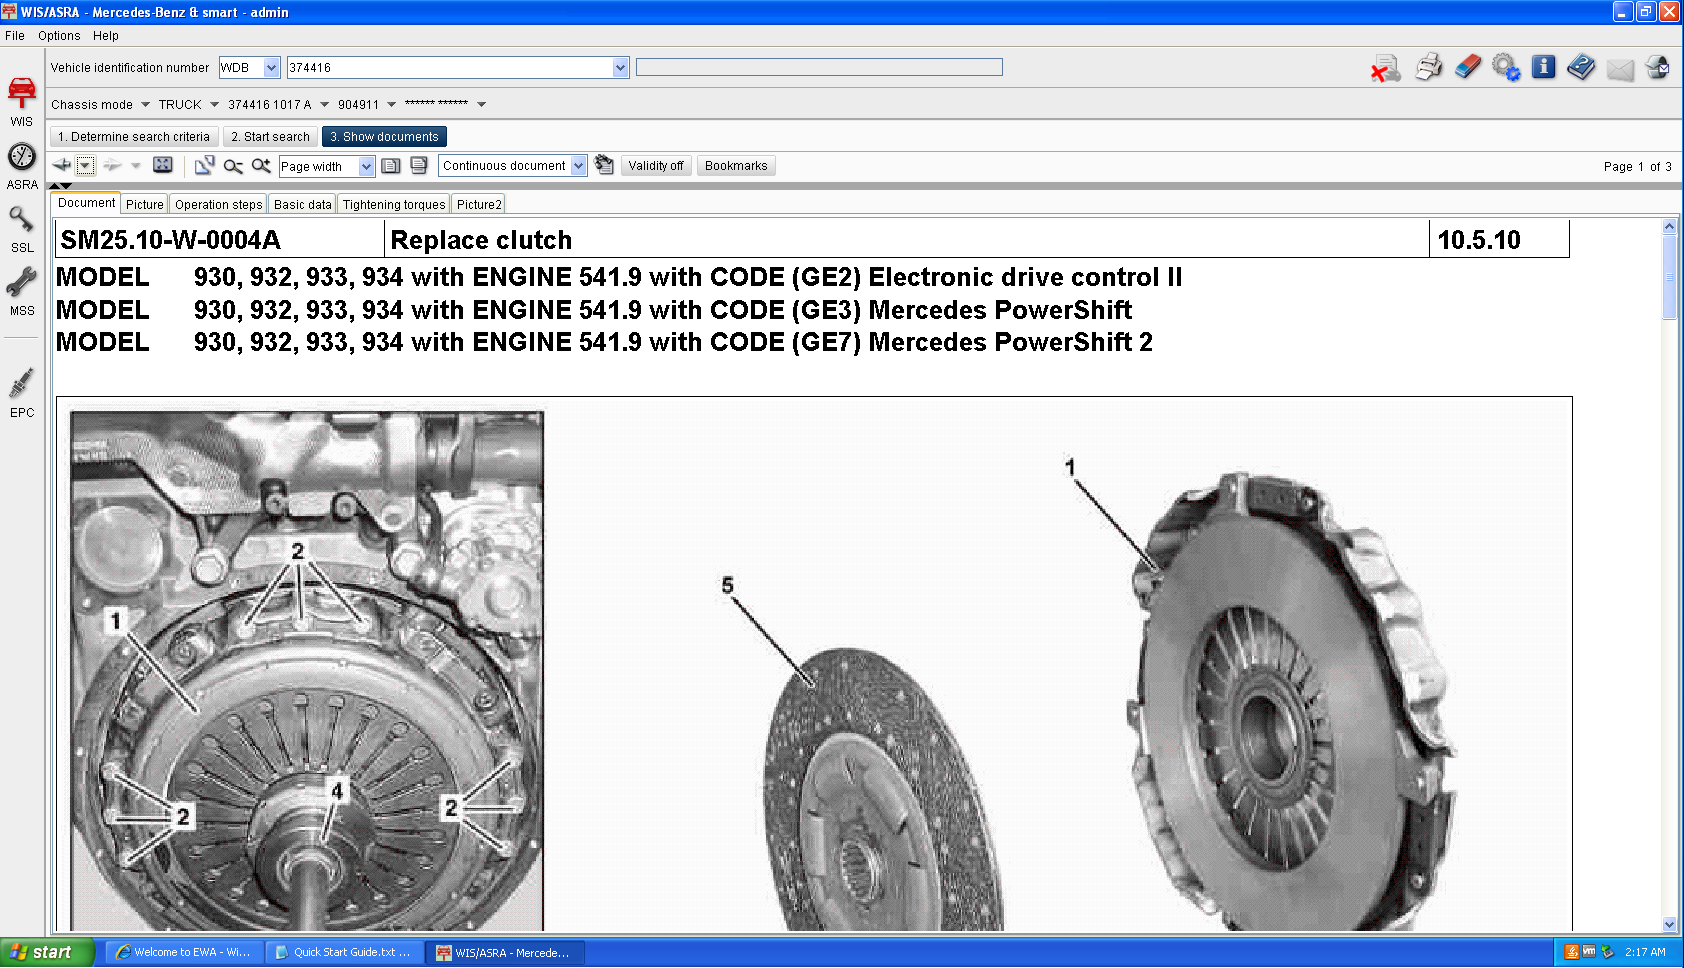1684x968 pixels.
Task: Zoom out with the magnifier minus icon
Action: (x=233, y=166)
